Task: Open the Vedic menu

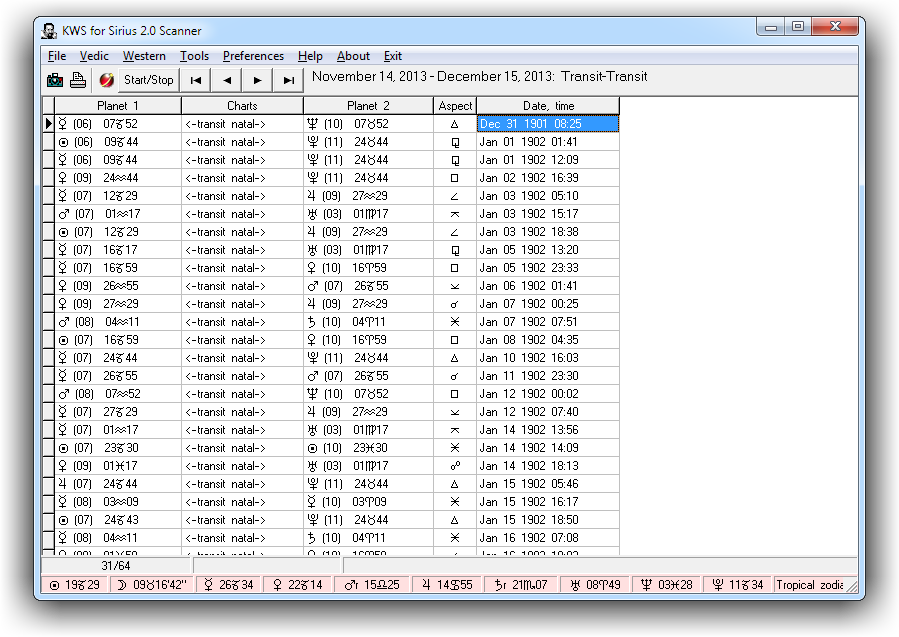Action: pos(94,56)
